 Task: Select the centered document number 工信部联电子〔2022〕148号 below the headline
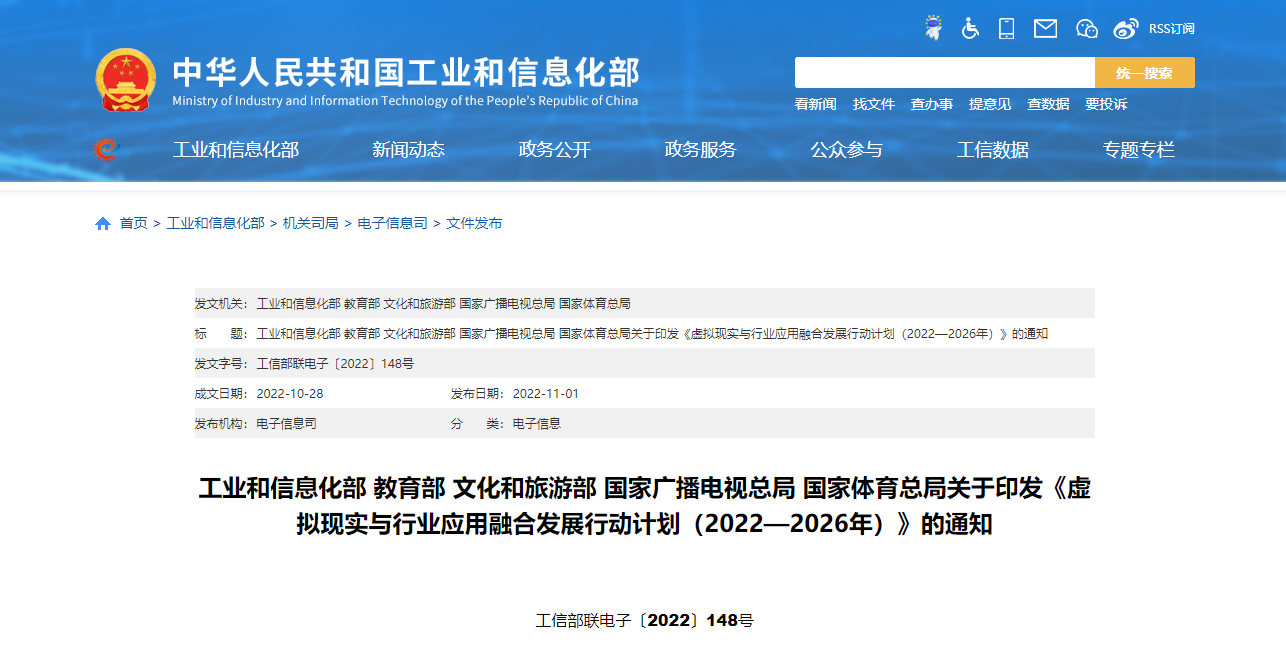645,621
